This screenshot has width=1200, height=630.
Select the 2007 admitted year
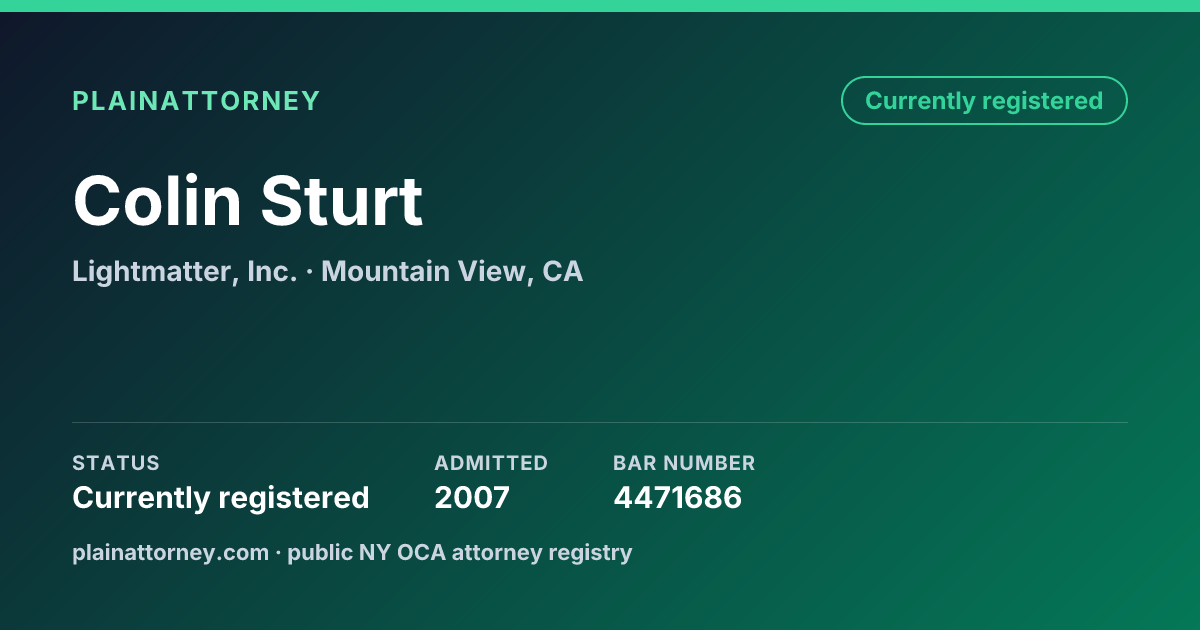[x=472, y=498]
